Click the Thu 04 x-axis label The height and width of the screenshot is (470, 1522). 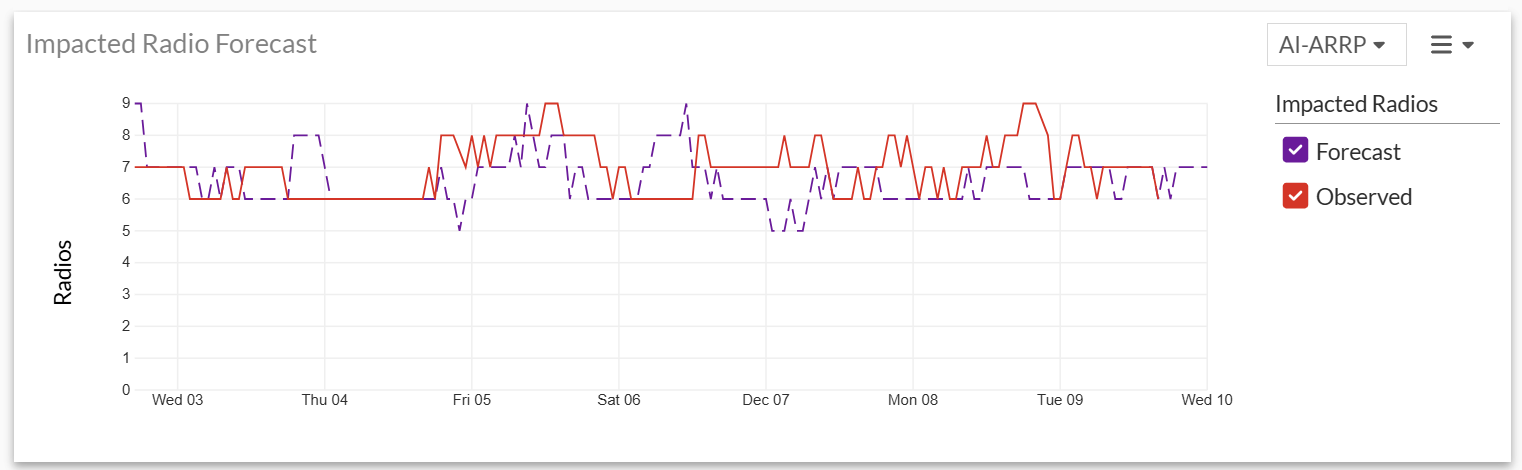tap(325, 400)
